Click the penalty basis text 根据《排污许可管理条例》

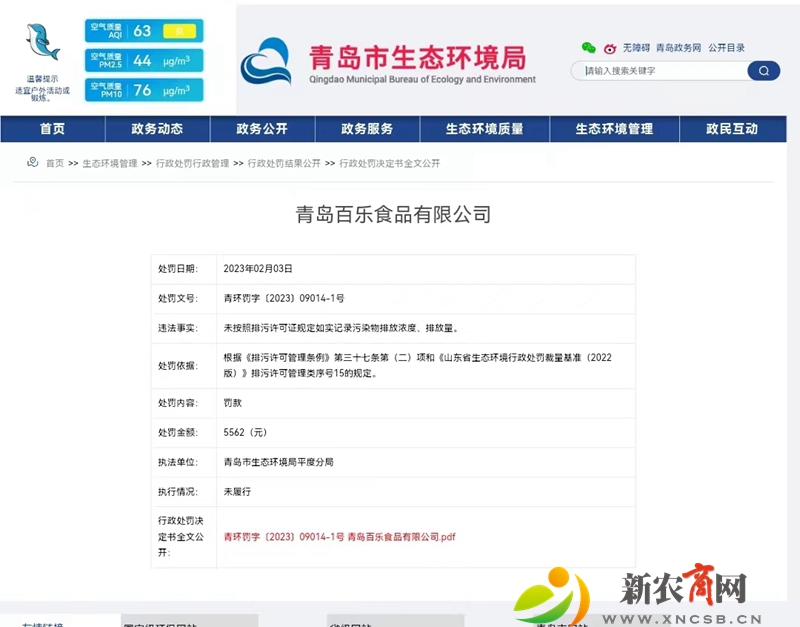417,365
